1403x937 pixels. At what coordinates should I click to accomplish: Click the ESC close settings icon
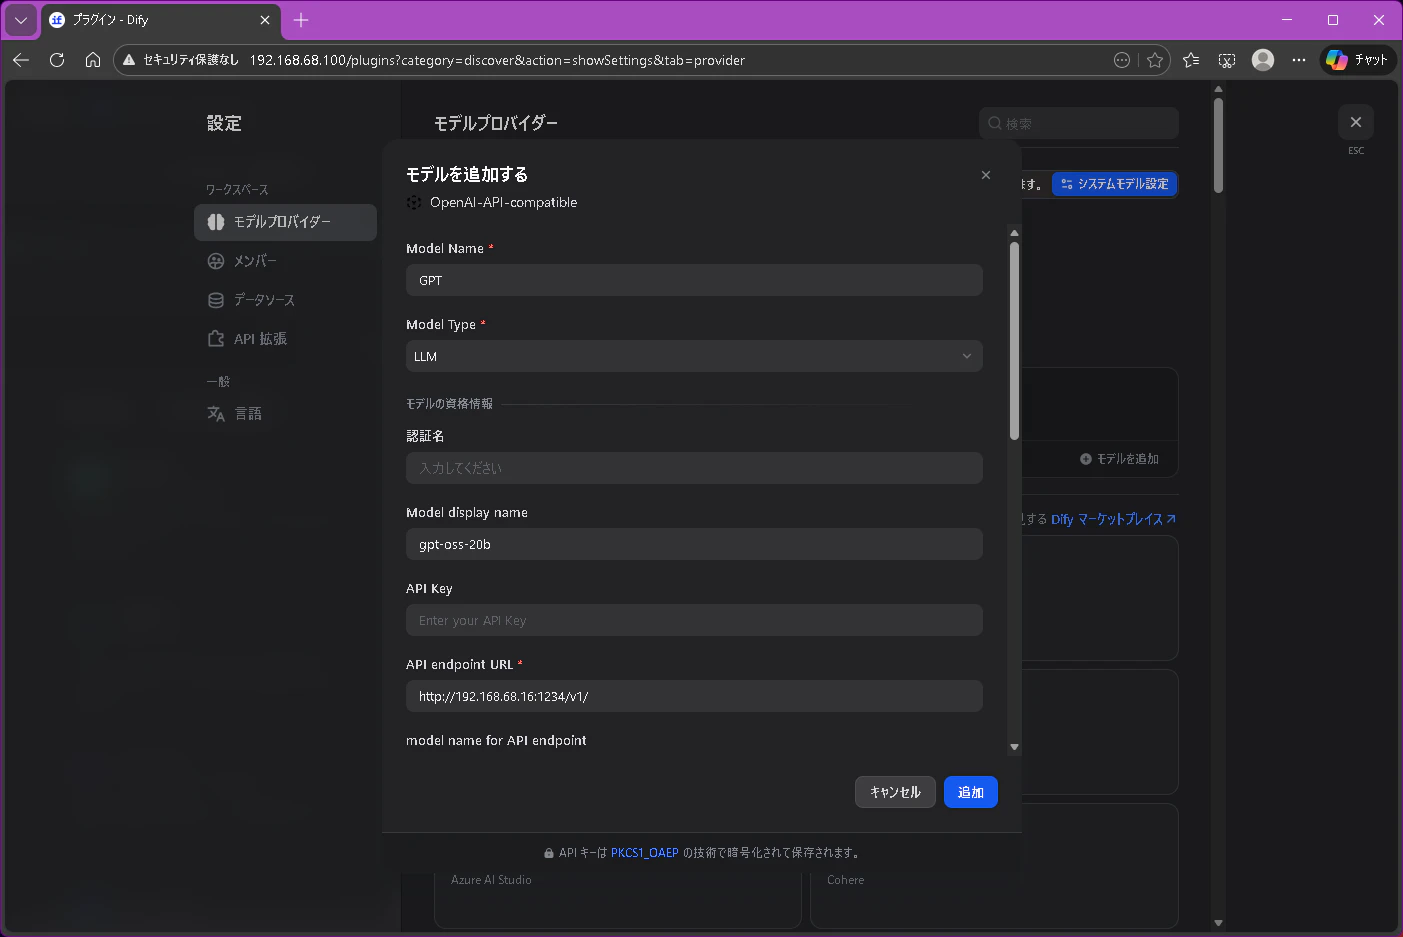pos(1356,122)
